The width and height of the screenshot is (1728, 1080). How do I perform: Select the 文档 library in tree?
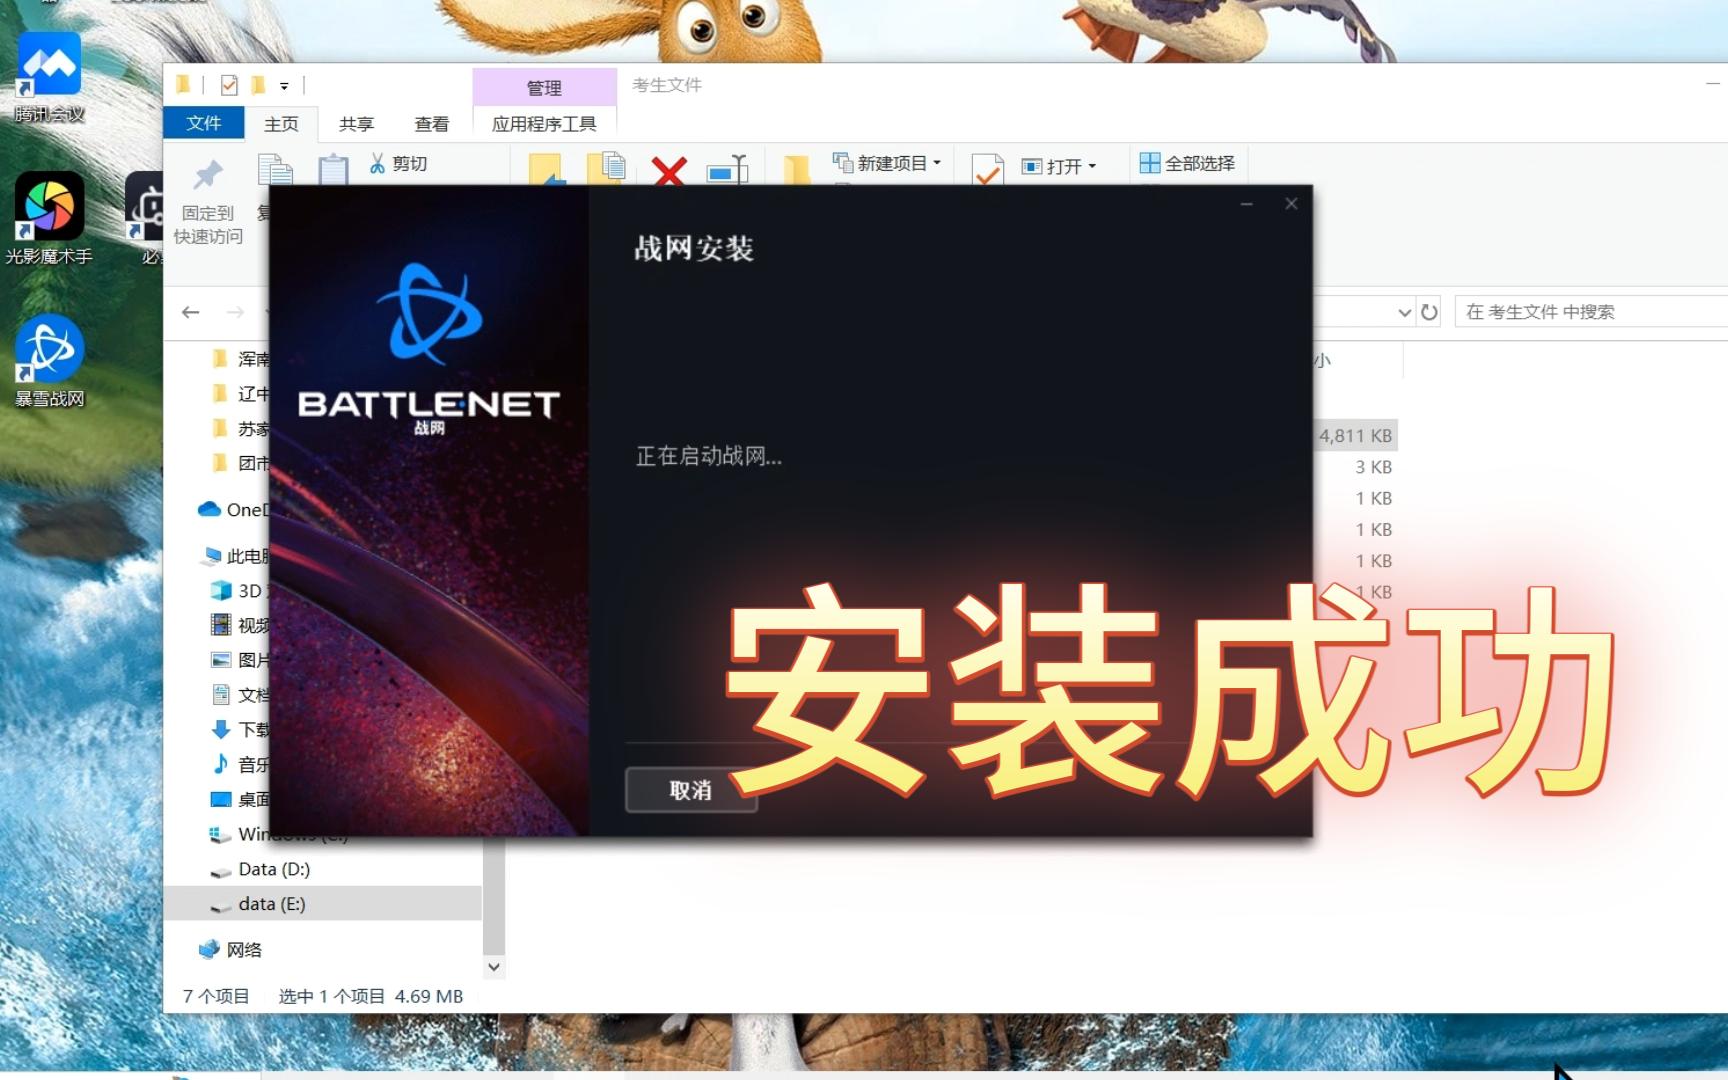(240, 695)
